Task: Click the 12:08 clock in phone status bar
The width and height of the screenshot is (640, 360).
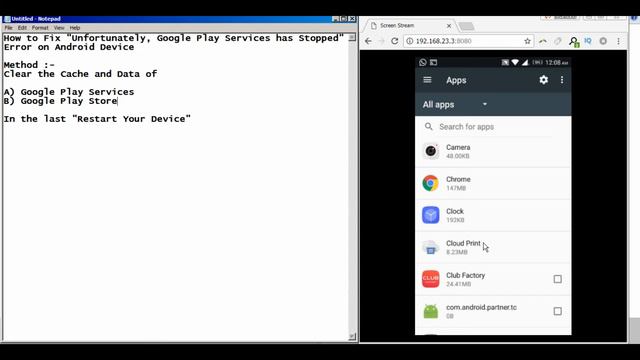Action: (x=557, y=62)
